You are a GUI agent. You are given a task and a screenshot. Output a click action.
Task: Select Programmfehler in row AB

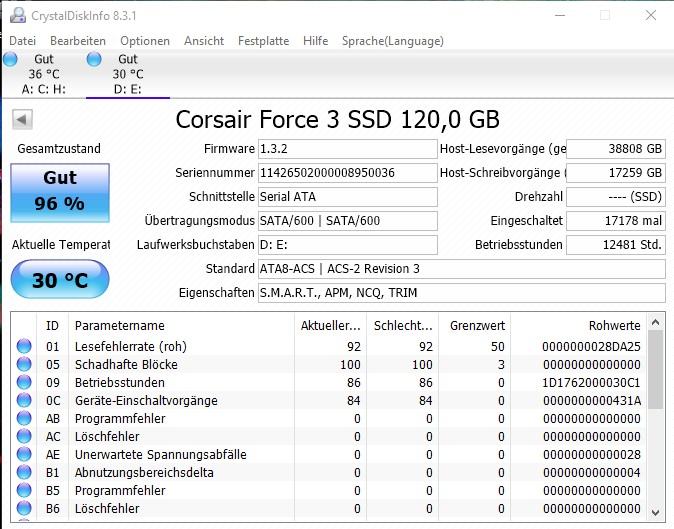(120, 419)
